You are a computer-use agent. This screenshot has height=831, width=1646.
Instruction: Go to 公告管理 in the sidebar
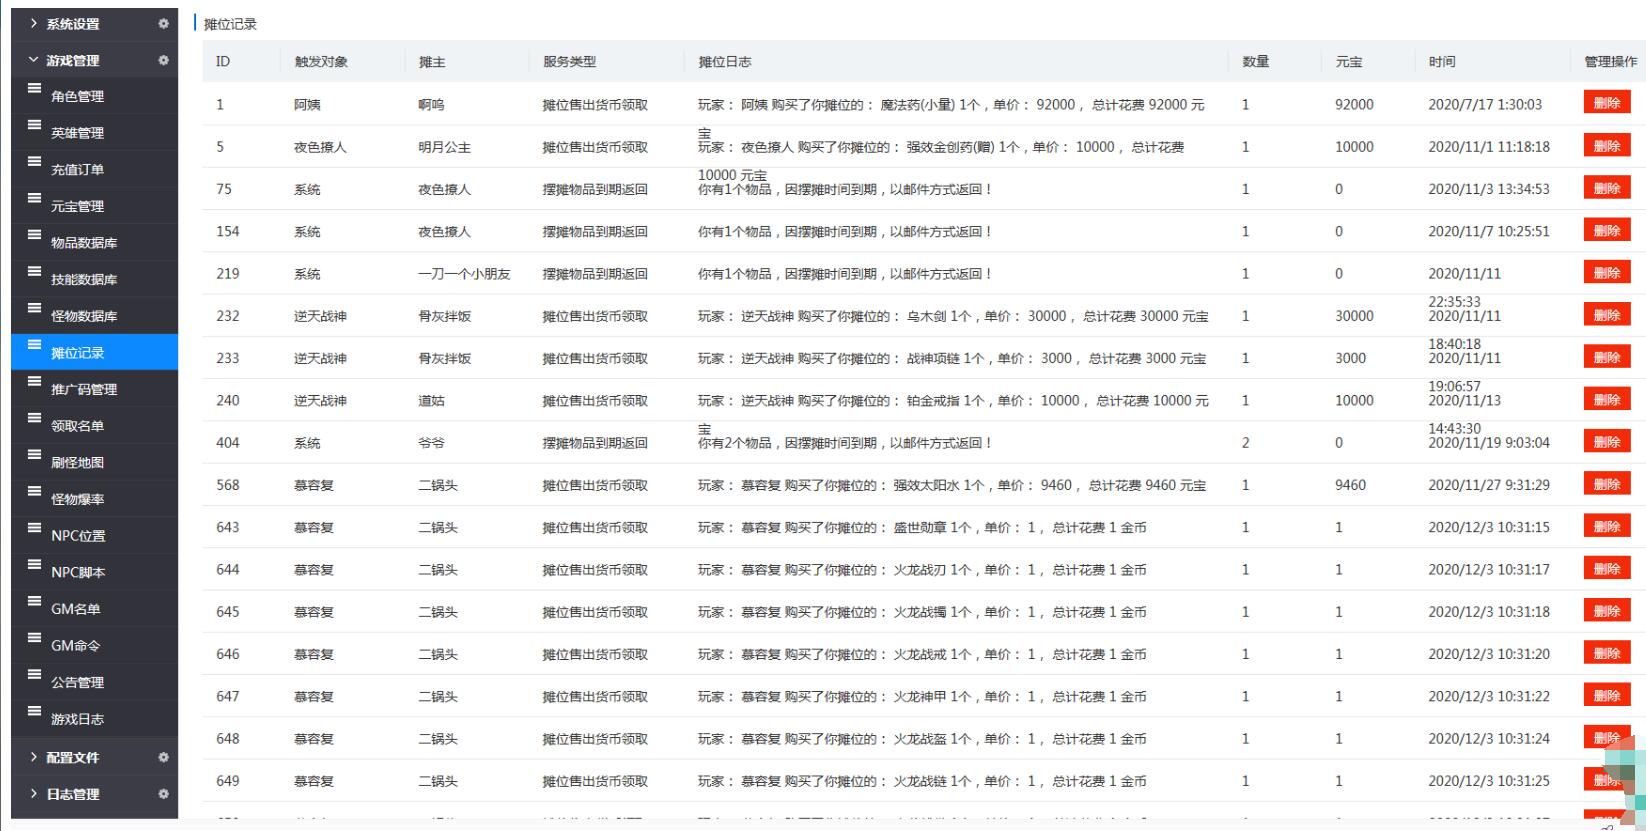[x=78, y=683]
